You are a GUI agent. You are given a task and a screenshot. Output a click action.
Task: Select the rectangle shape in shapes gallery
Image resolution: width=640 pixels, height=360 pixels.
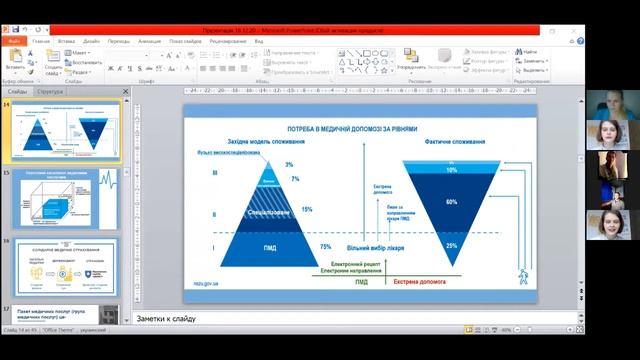coord(367,53)
